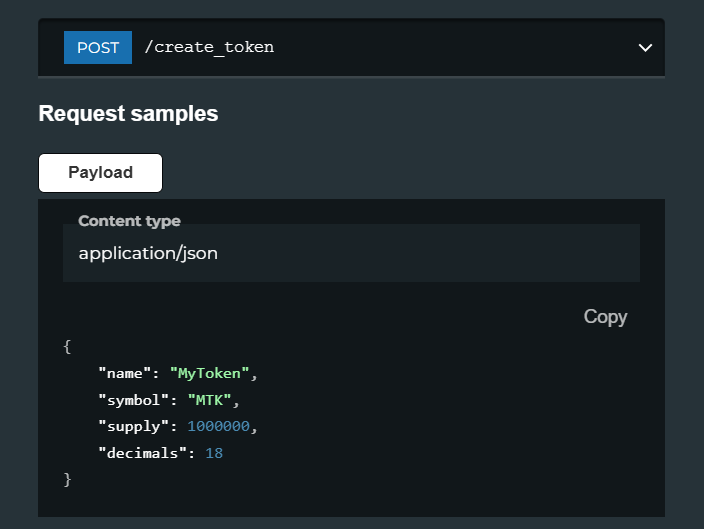
Task: Select the "MTK" string value
Action: (209, 400)
